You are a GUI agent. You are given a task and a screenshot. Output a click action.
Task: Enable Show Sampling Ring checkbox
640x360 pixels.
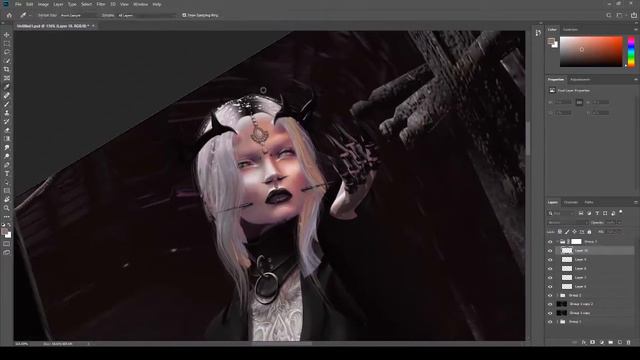tap(184, 15)
